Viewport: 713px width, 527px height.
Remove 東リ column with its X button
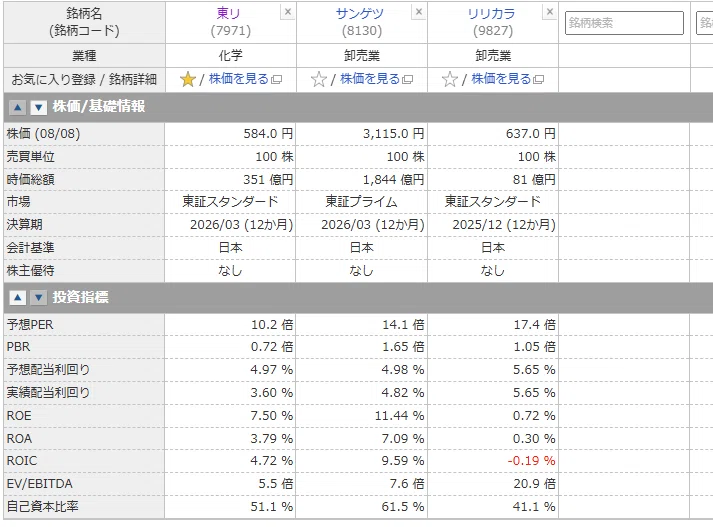pyautogui.click(x=287, y=12)
